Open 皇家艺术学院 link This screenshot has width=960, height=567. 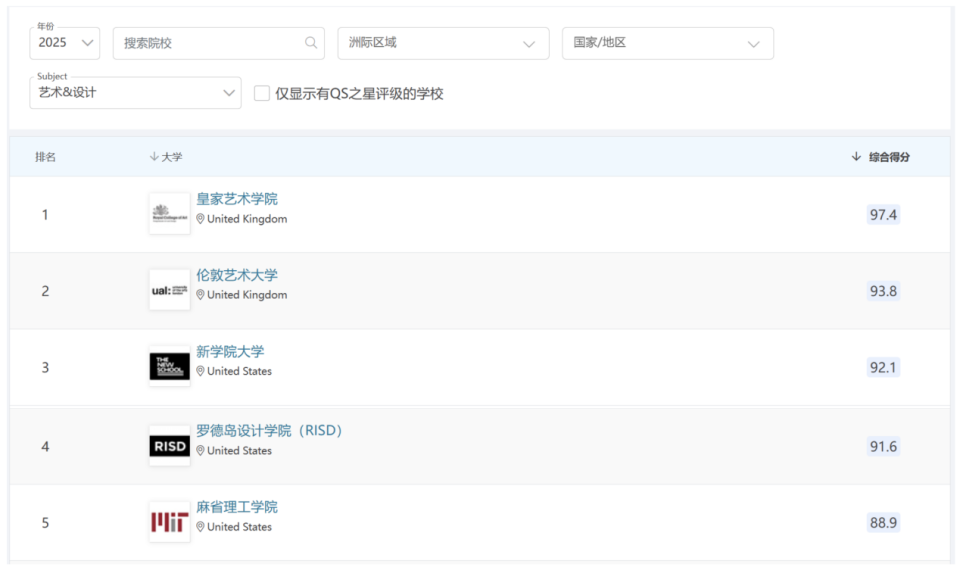(x=237, y=199)
